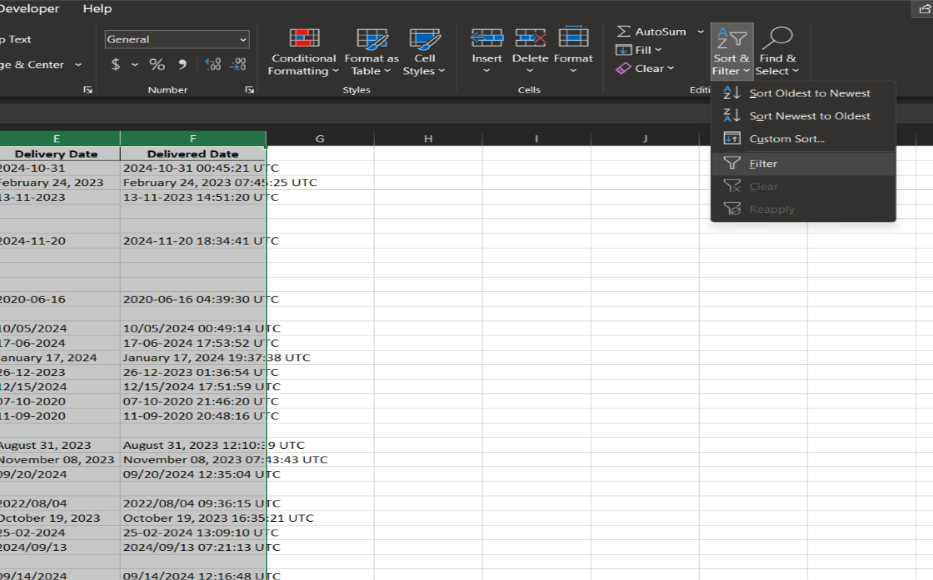Open the Developer ribbon tab

30,9
